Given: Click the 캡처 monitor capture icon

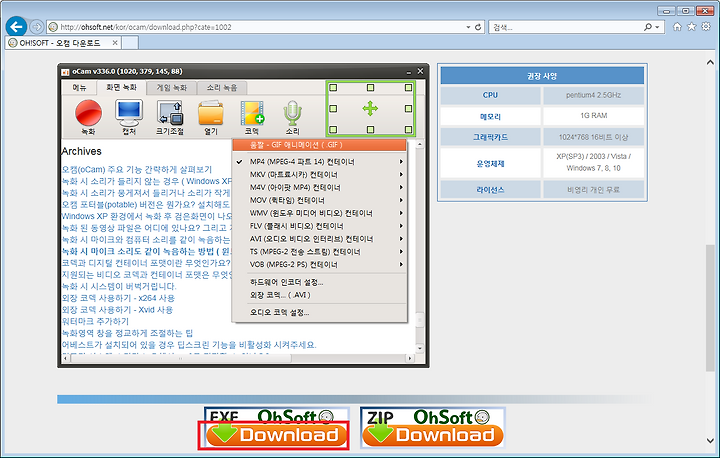Looking at the screenshot, I should [x=129, y=113].
